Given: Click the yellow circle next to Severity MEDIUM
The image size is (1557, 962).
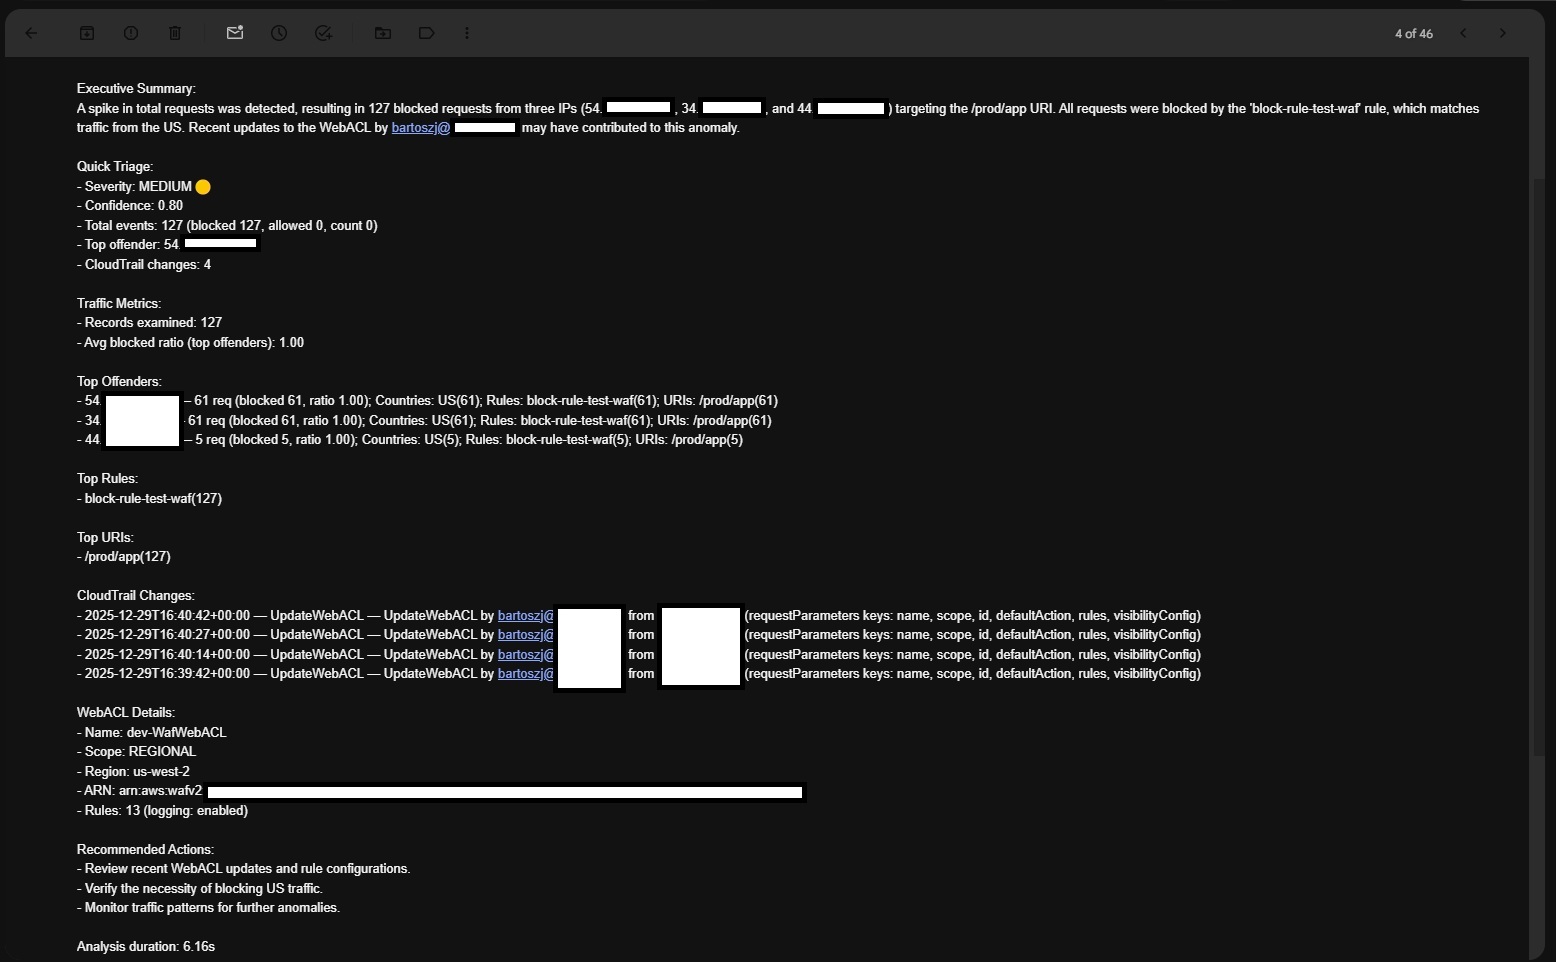Looking at the screenshot, I should point(203,187).
